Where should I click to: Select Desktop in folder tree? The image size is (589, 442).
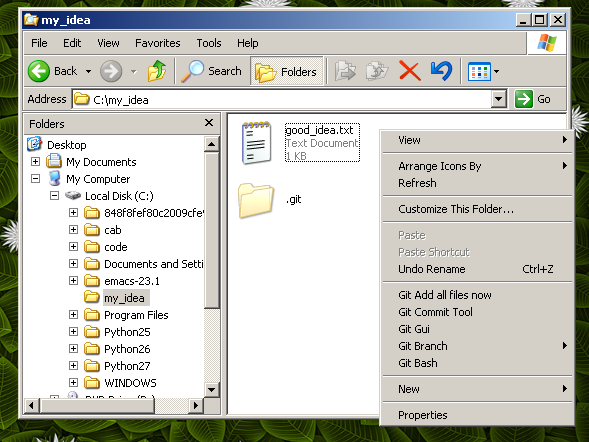pyautogui.click(x=66, y=145)
